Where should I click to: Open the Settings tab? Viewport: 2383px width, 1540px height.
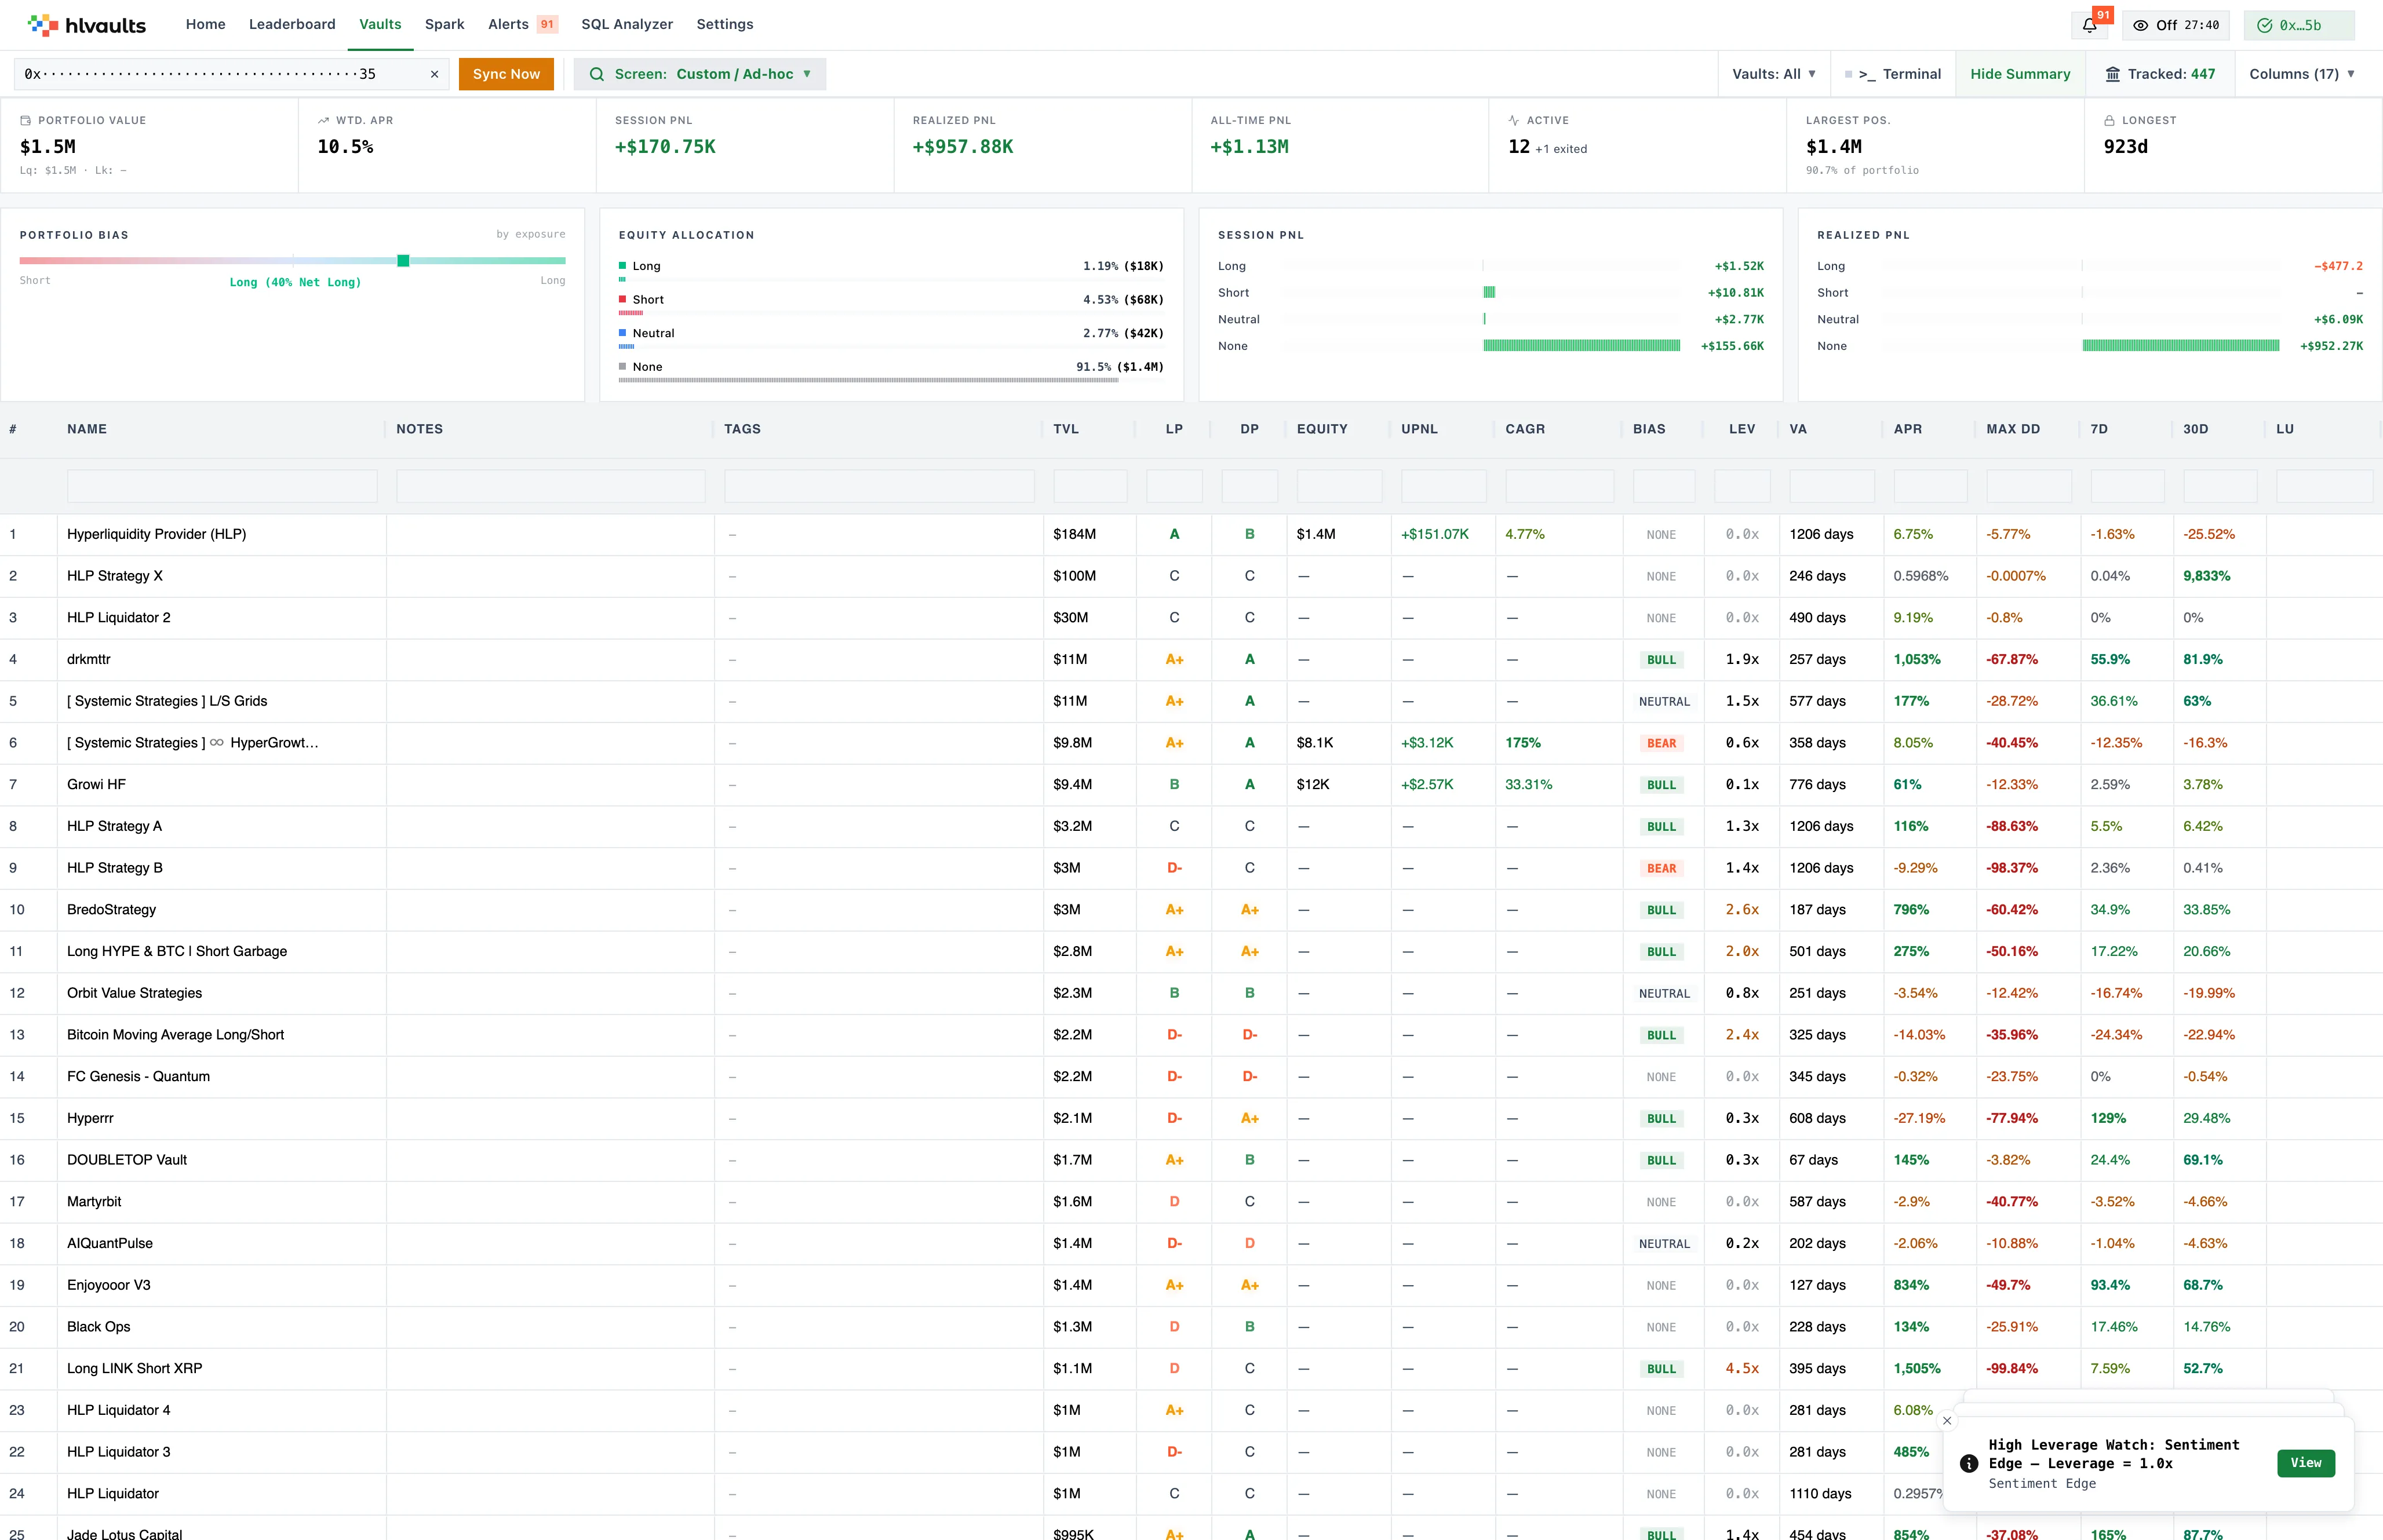[725, 24]
